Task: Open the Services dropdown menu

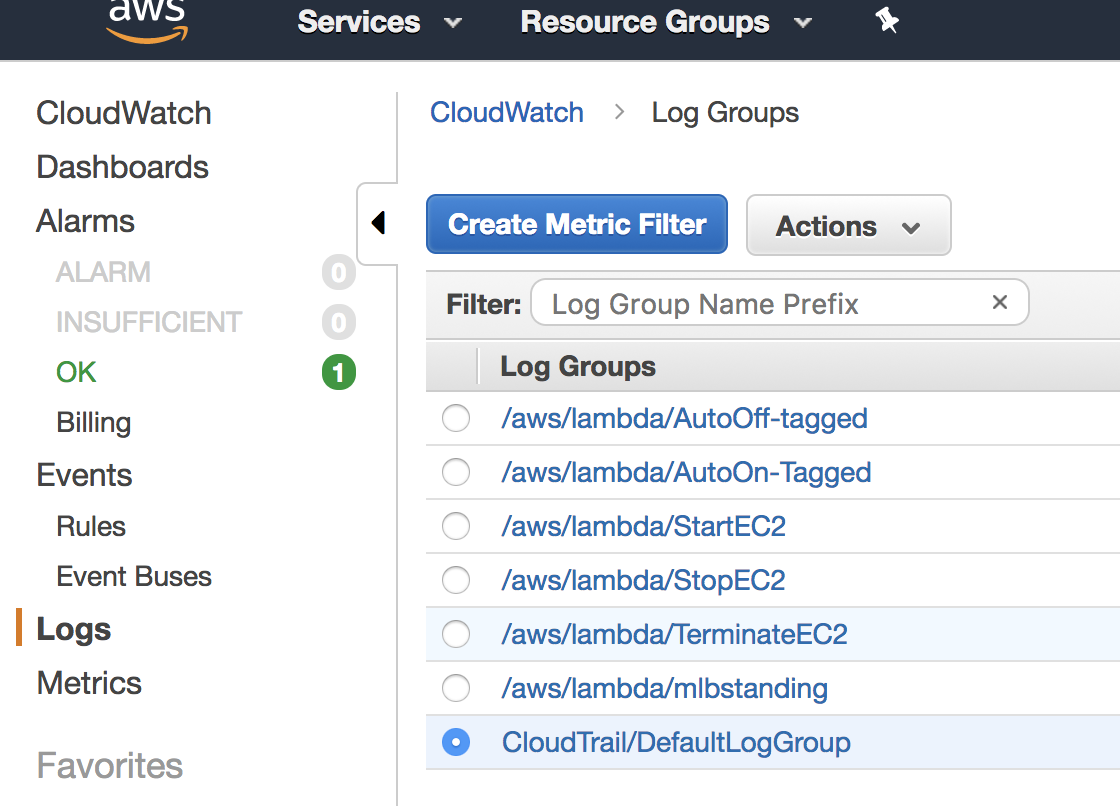Action: click(x=379, y=22)
